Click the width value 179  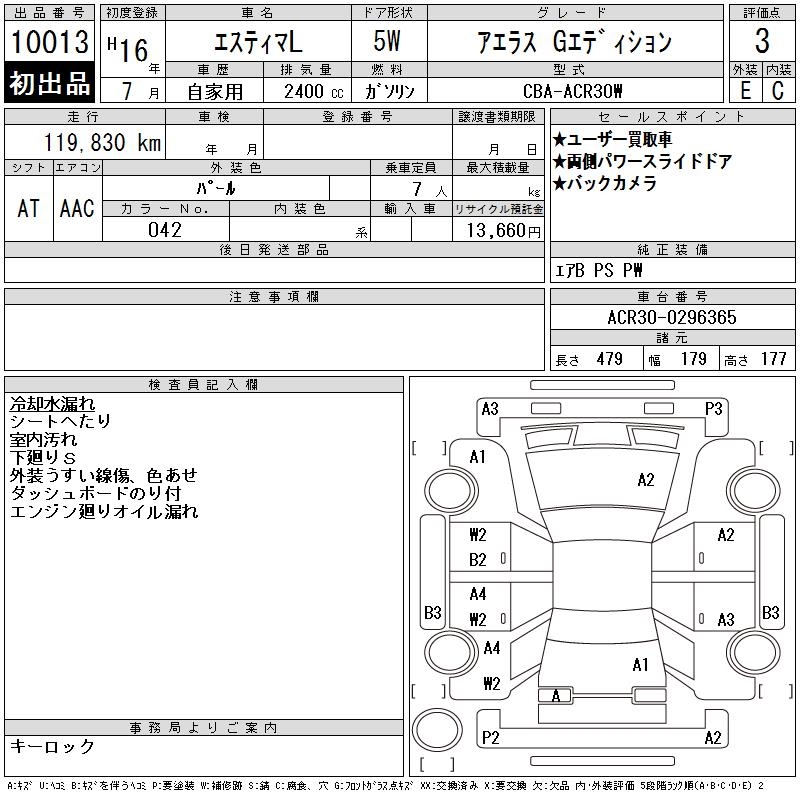(x=693, y=359)
